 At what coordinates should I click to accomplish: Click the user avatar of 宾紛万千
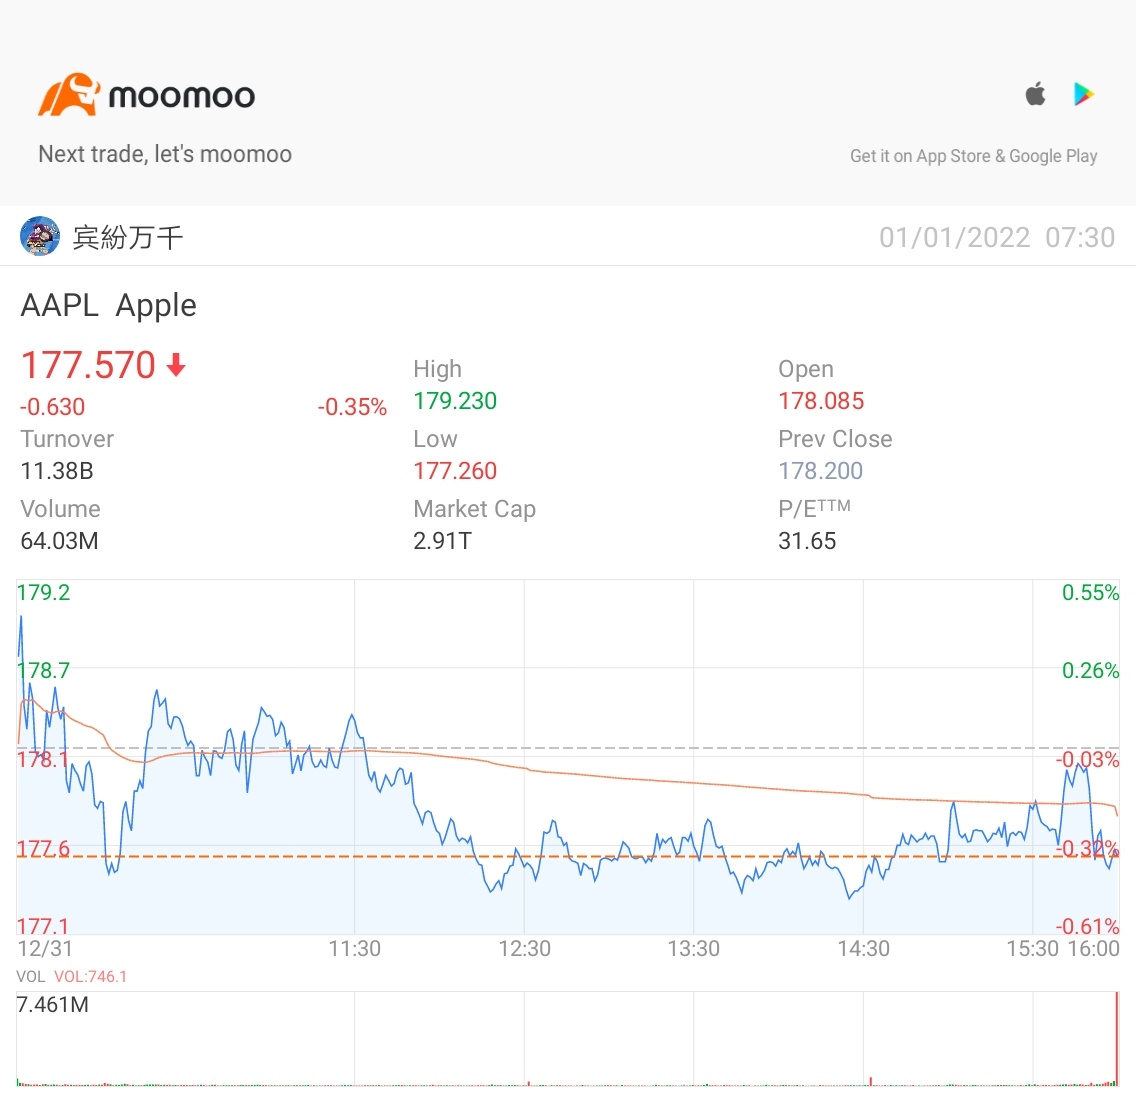click(40, 236)
